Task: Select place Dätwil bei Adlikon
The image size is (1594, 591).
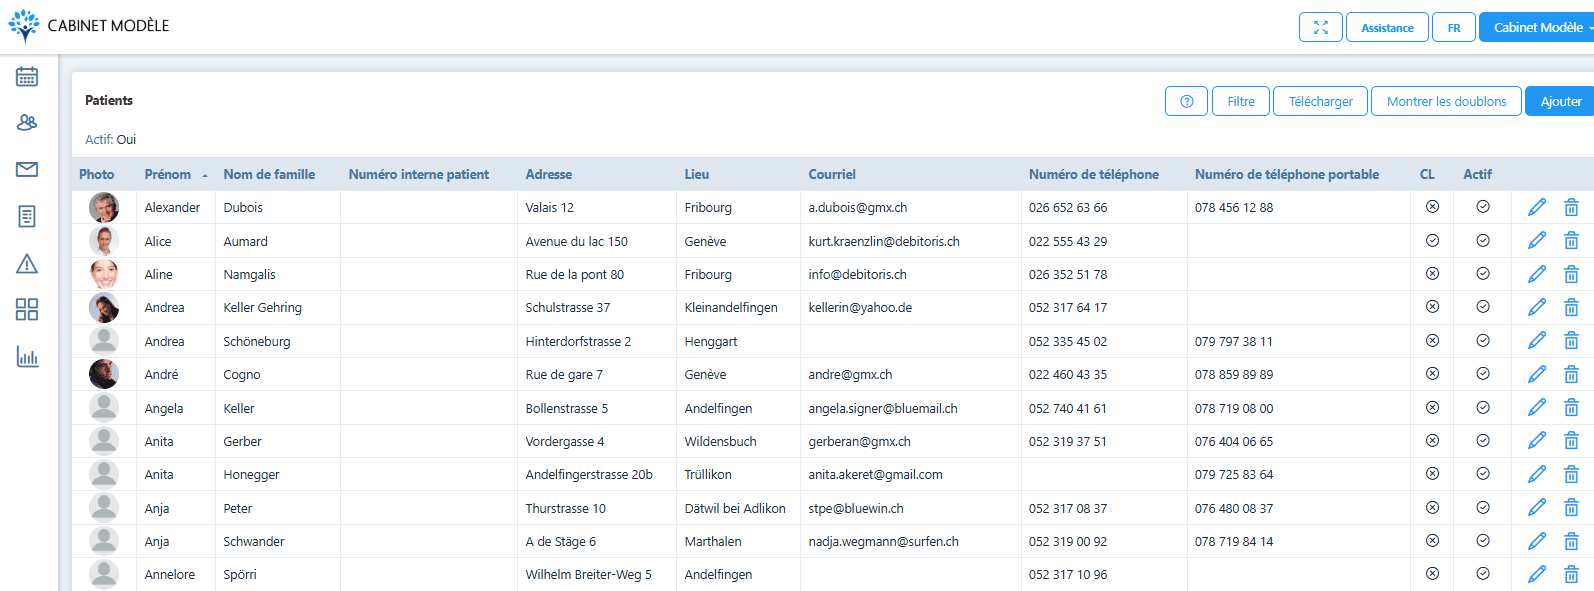Action: click(735, 508)
